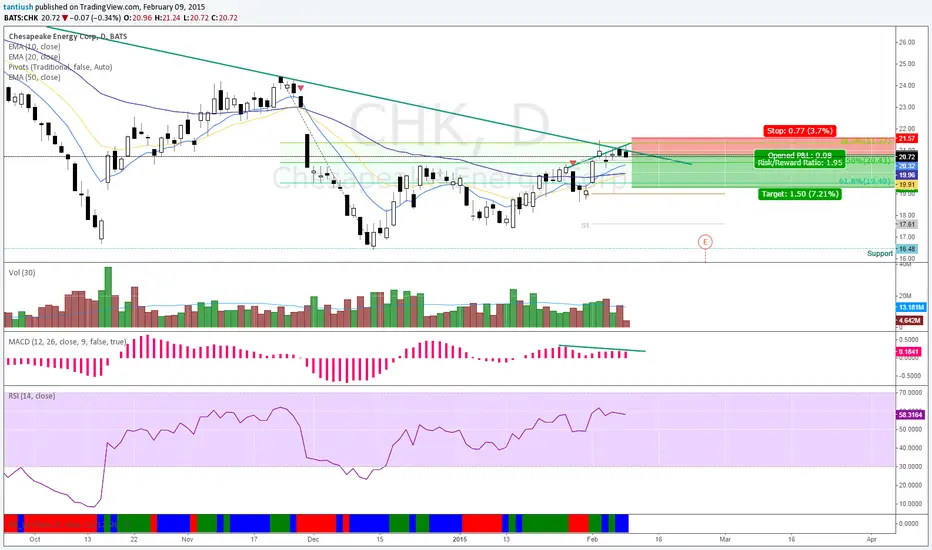Image resolution: width=932 pixels, height=550 pixels.
Task: Click the Support line text label
Action: click(x=880, y=253)
